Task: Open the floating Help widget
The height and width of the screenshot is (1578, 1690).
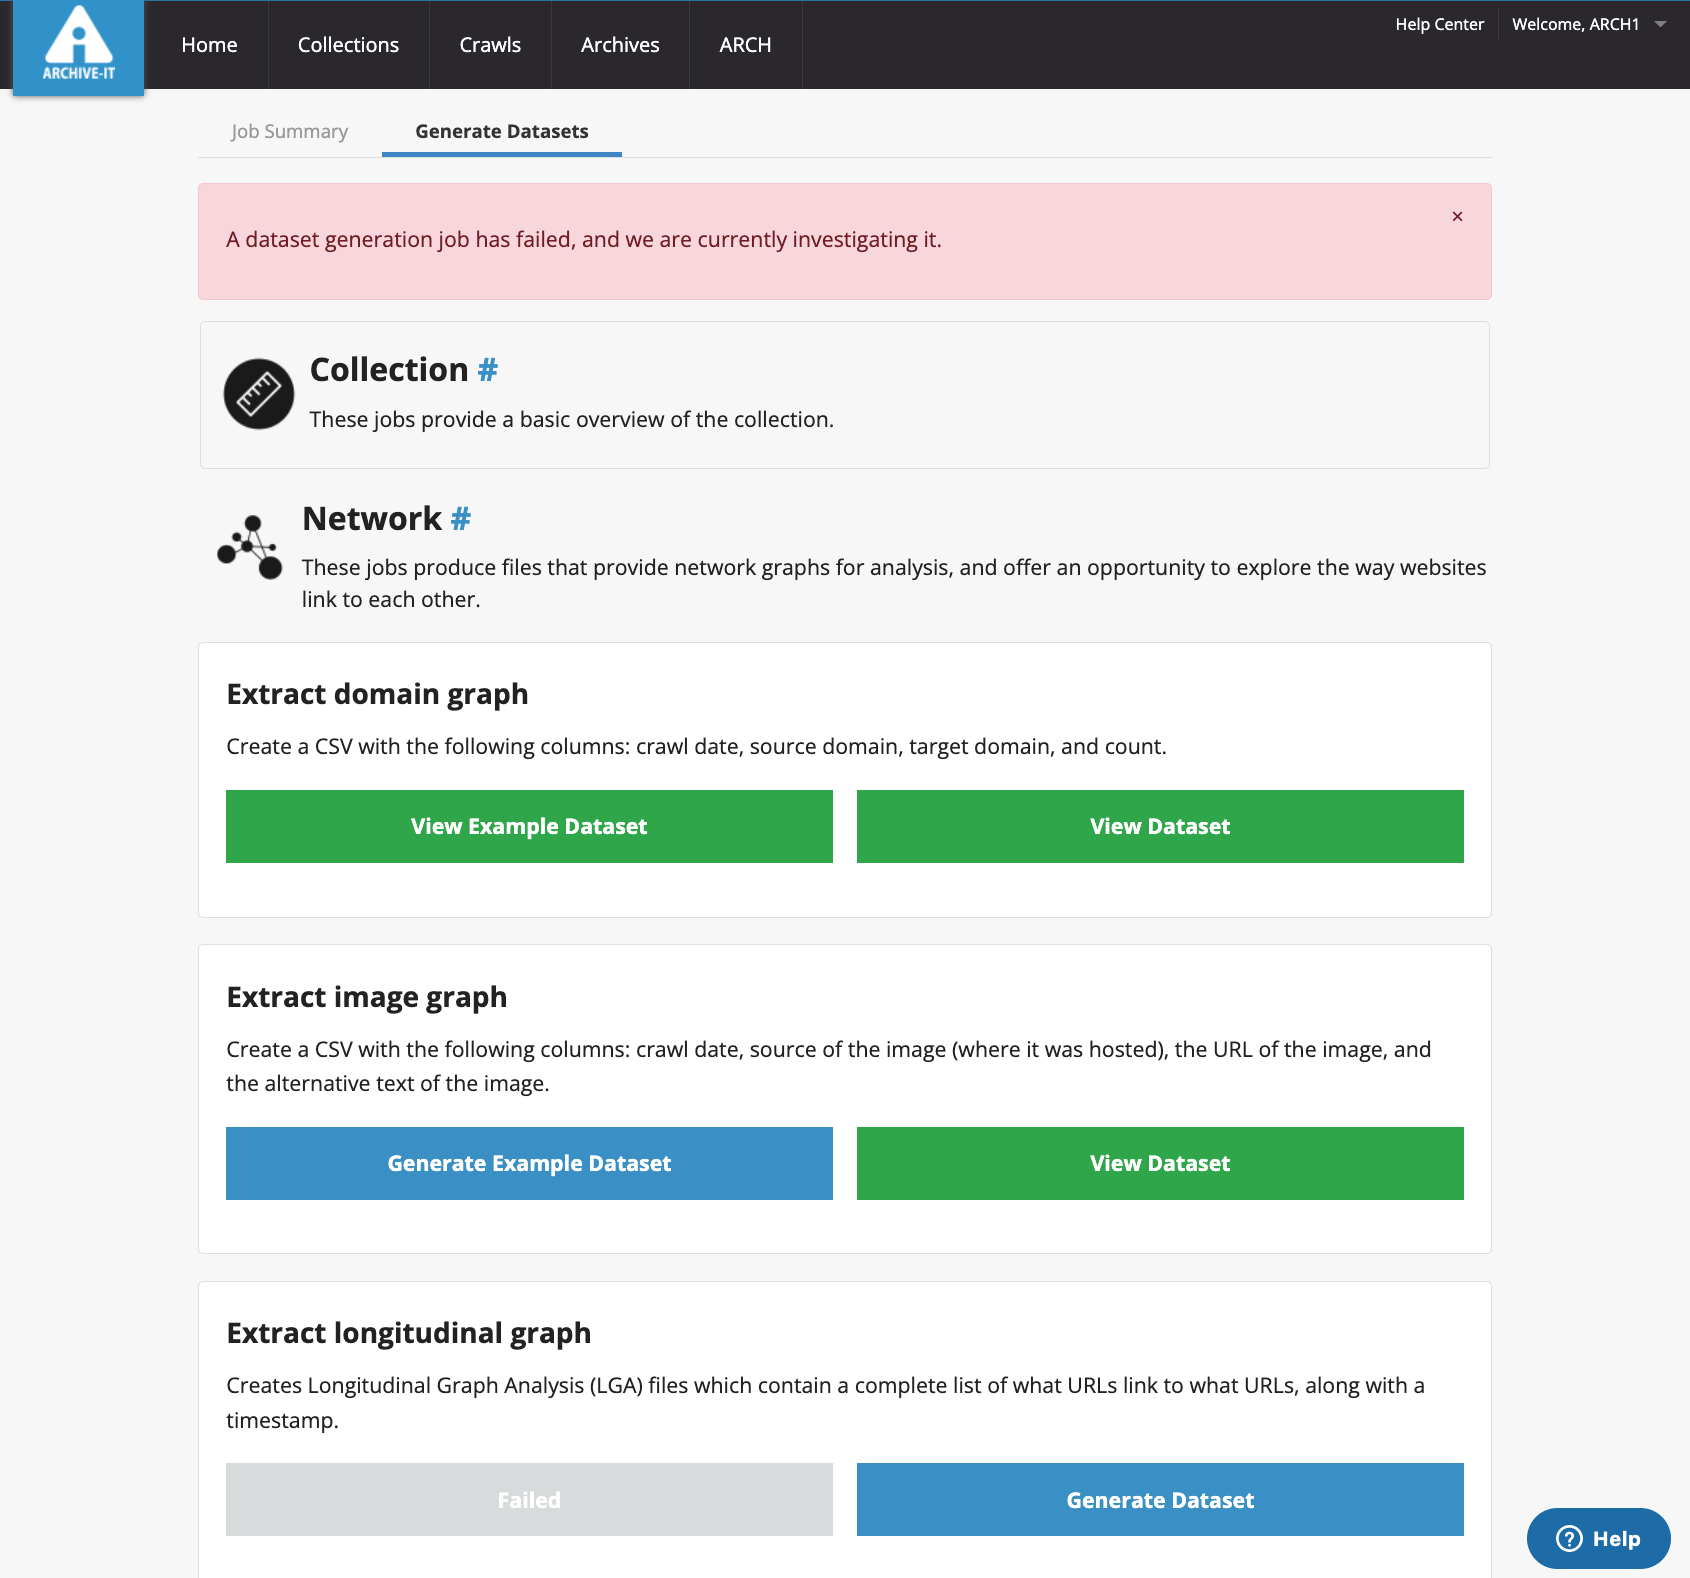Action: (x=1597, y=1538)
